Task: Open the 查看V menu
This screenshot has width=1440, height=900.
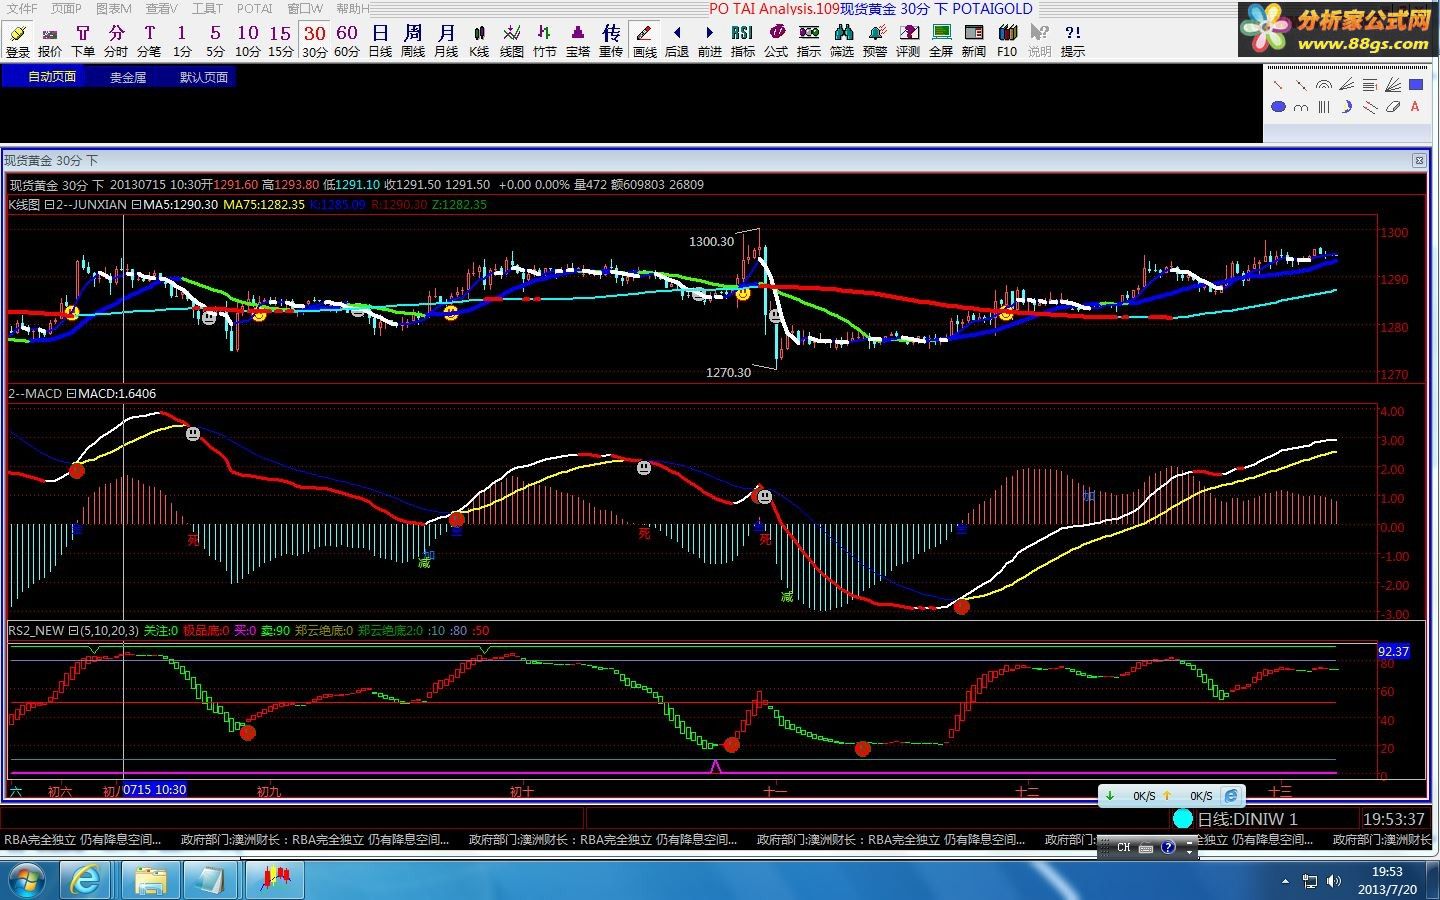Action: pos(162,9)
